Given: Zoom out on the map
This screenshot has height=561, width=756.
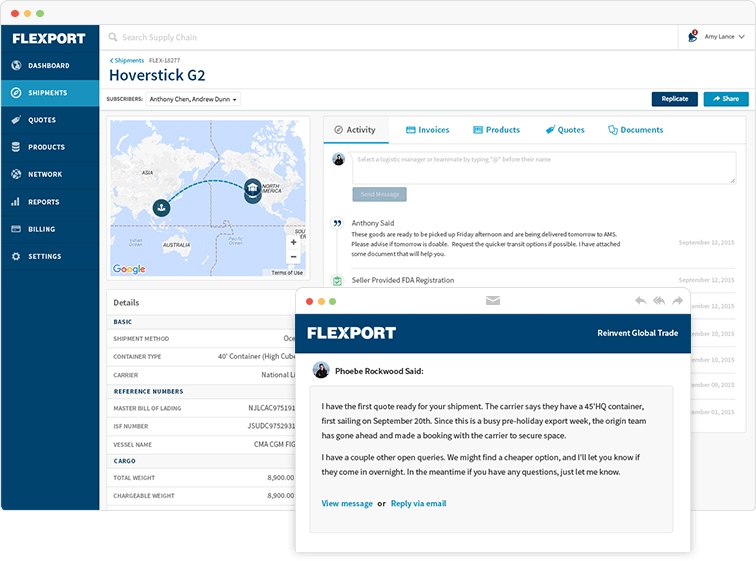Looking at the screenshot, I should coord(293,257).
